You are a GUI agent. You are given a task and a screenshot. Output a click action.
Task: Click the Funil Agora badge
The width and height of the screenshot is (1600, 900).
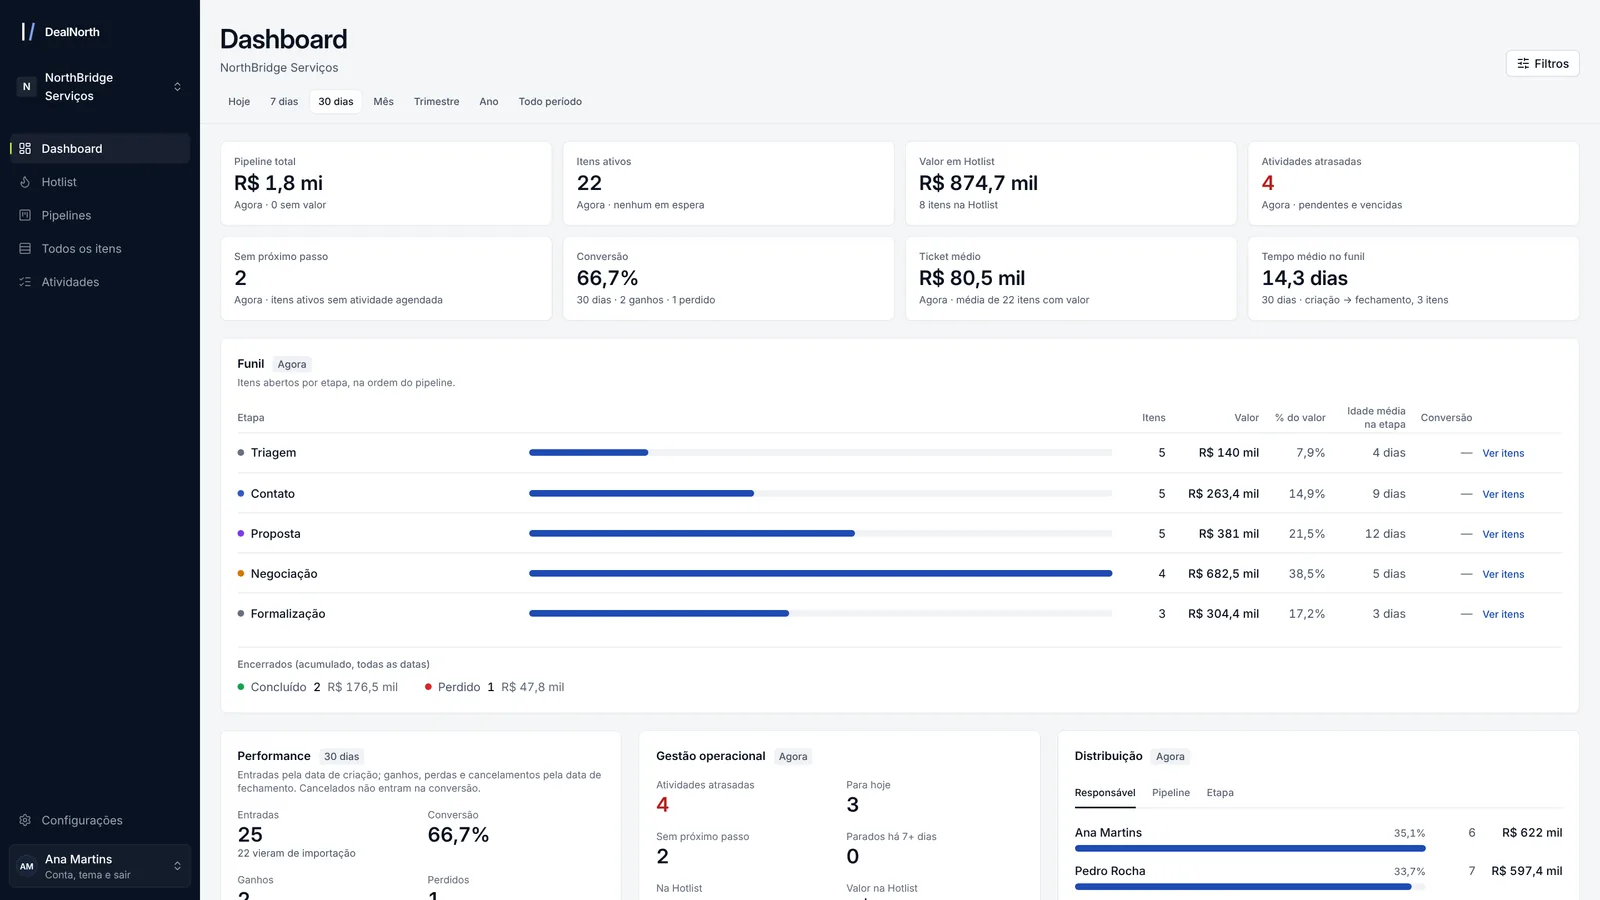coord(292,365)
